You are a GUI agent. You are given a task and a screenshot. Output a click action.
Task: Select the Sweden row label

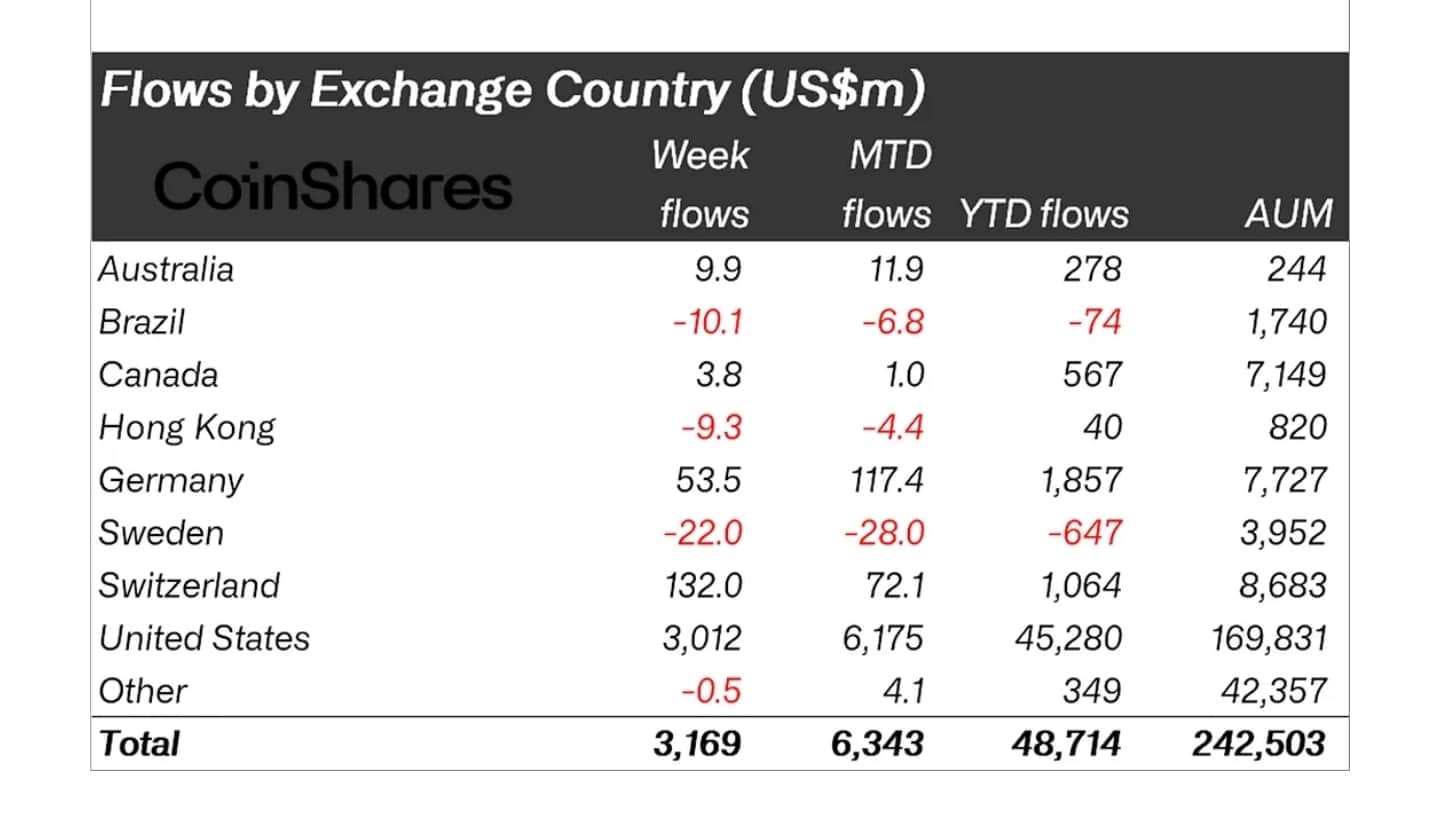coord(161,533)
